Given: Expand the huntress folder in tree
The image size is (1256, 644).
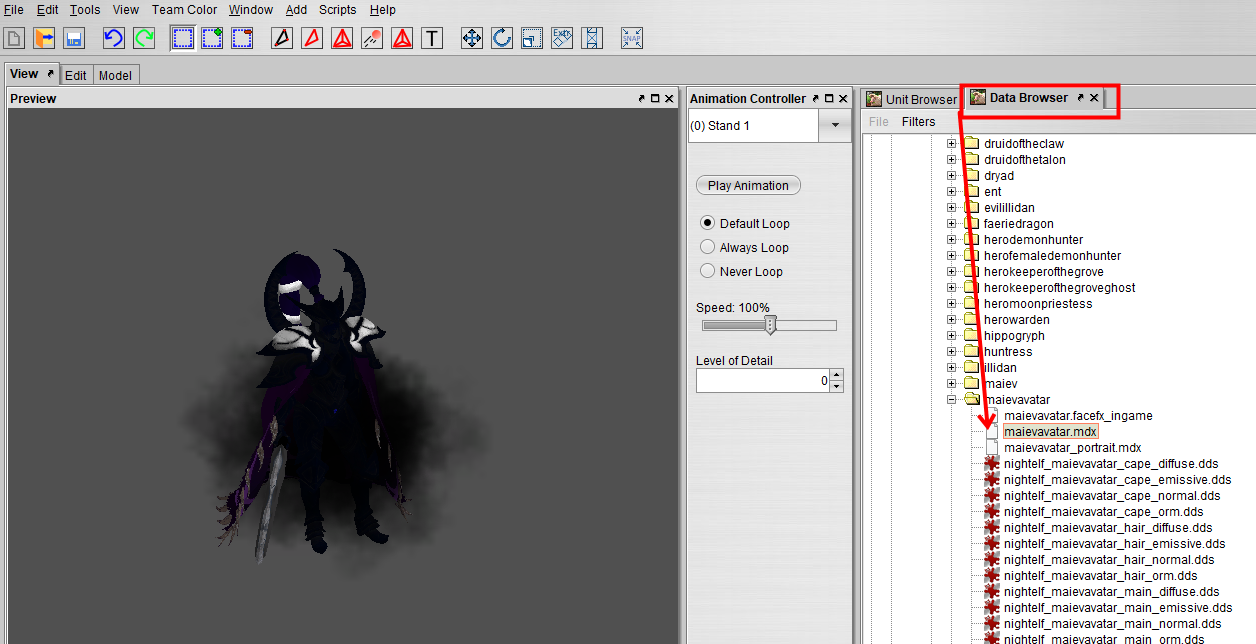Looking at the screenshot, I should 952,352.
